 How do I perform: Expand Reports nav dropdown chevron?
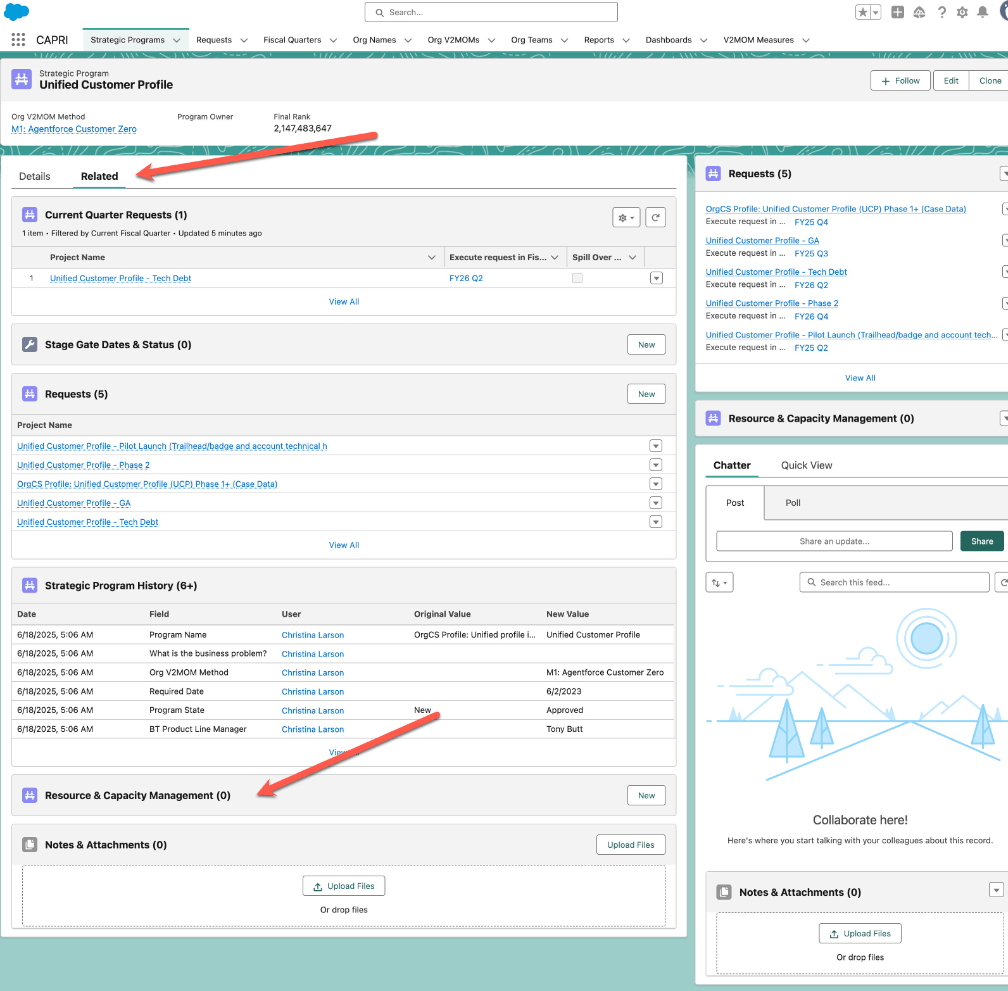pyautogui.click(x=626, y=40)
